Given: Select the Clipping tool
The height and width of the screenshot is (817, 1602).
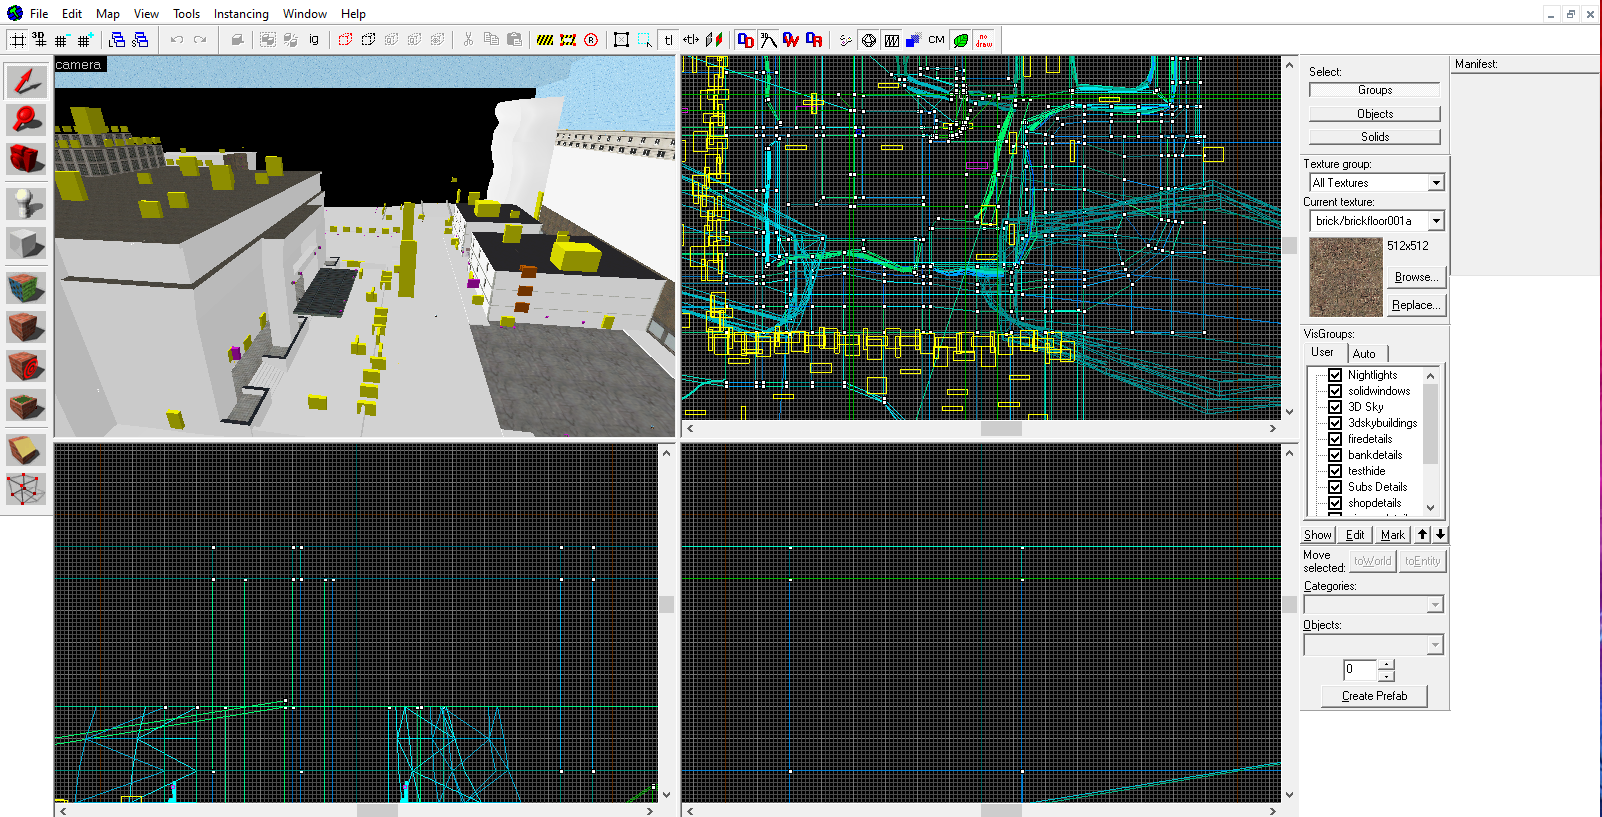Looking at the screenshot, I should click(x=26, y=450).
